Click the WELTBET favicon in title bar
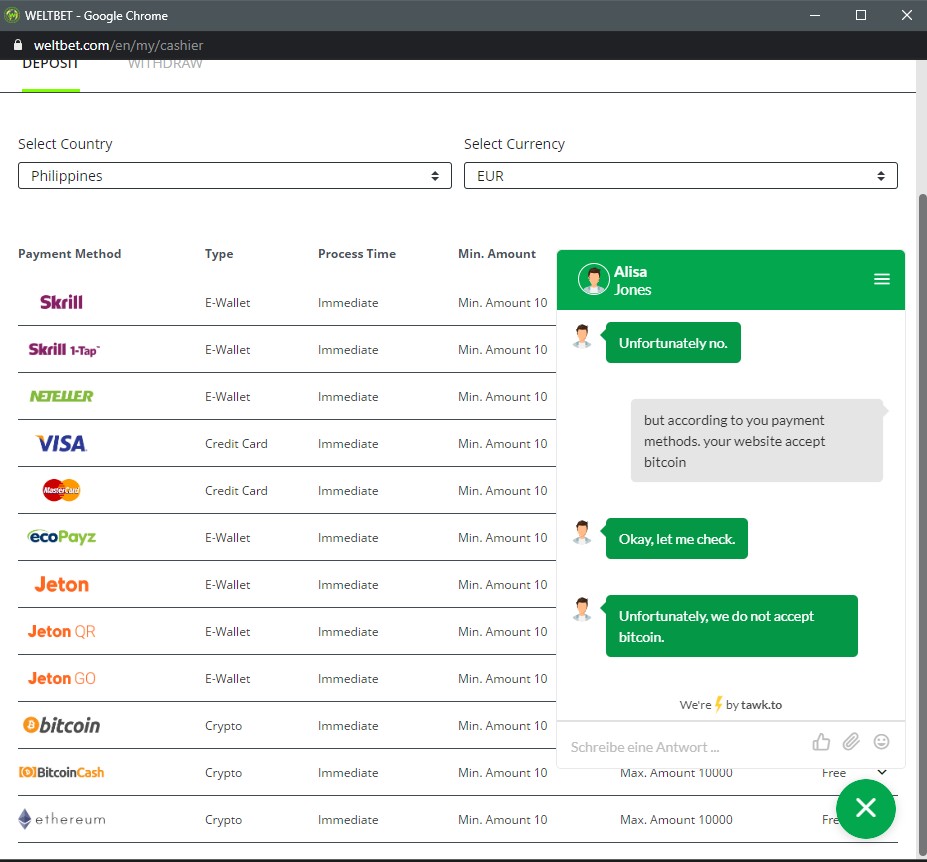Image resolution: width=927 pixels, height=862 pixels. pyautogui.click(x=12, y=15)
